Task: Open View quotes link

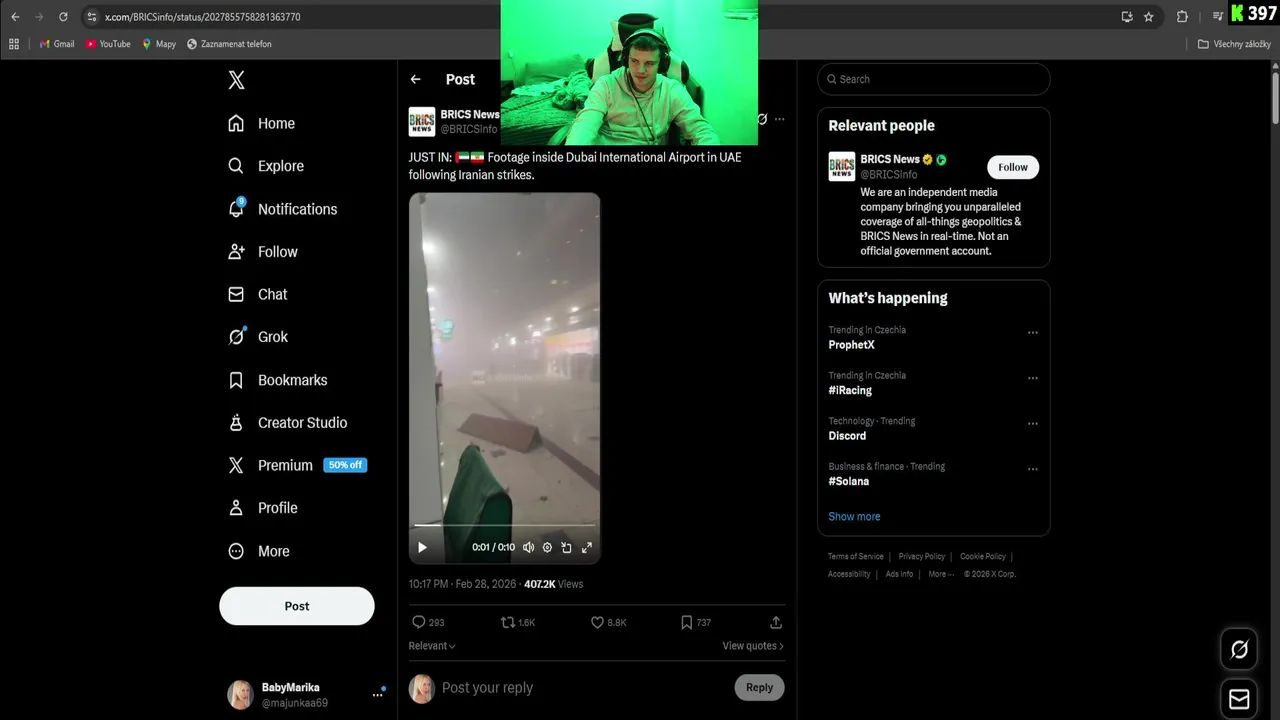Action: coord(753,646)
